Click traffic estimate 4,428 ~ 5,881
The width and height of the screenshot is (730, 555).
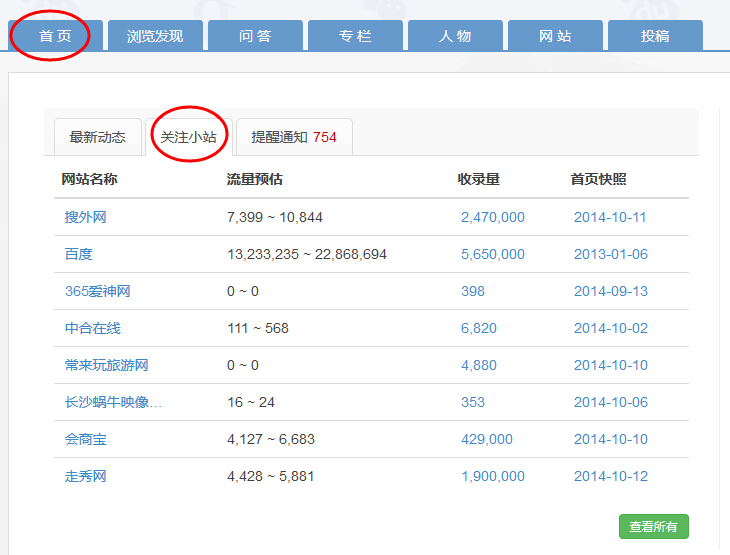(x=270, y=476)
